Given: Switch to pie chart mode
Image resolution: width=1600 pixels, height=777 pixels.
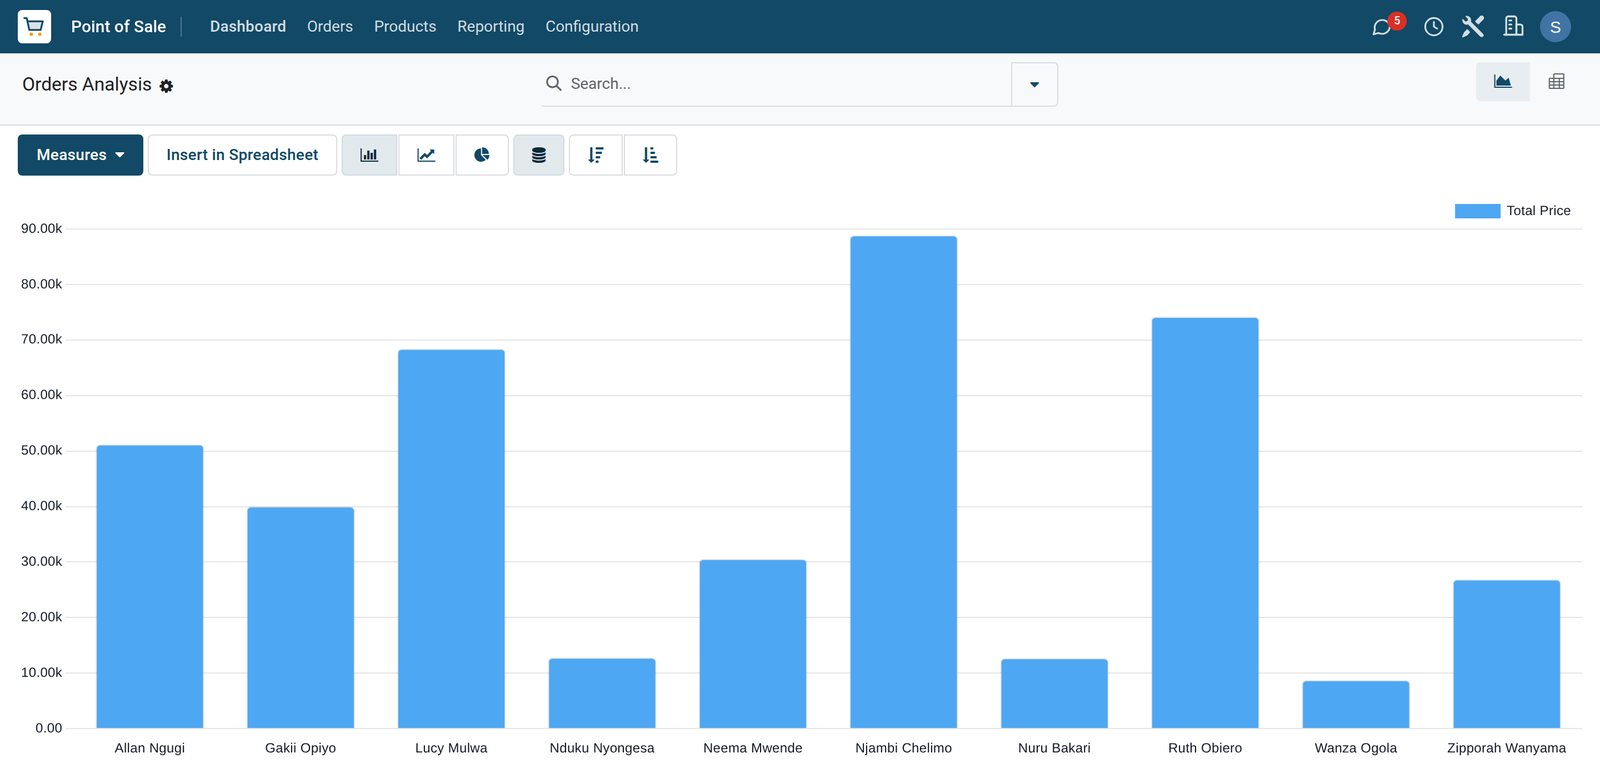Looking at the screenshot, I should (482, 155).
